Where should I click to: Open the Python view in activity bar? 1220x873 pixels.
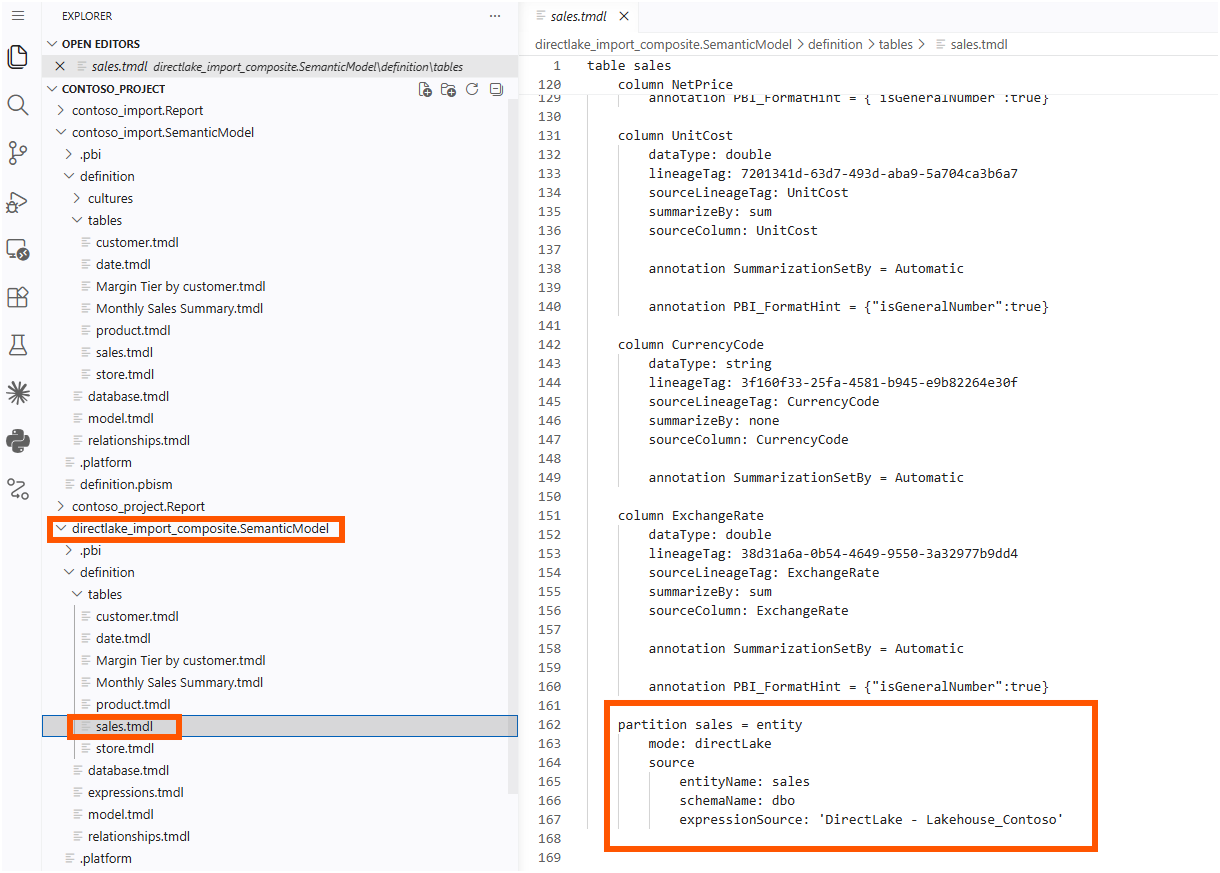click(x=17, y=441)
